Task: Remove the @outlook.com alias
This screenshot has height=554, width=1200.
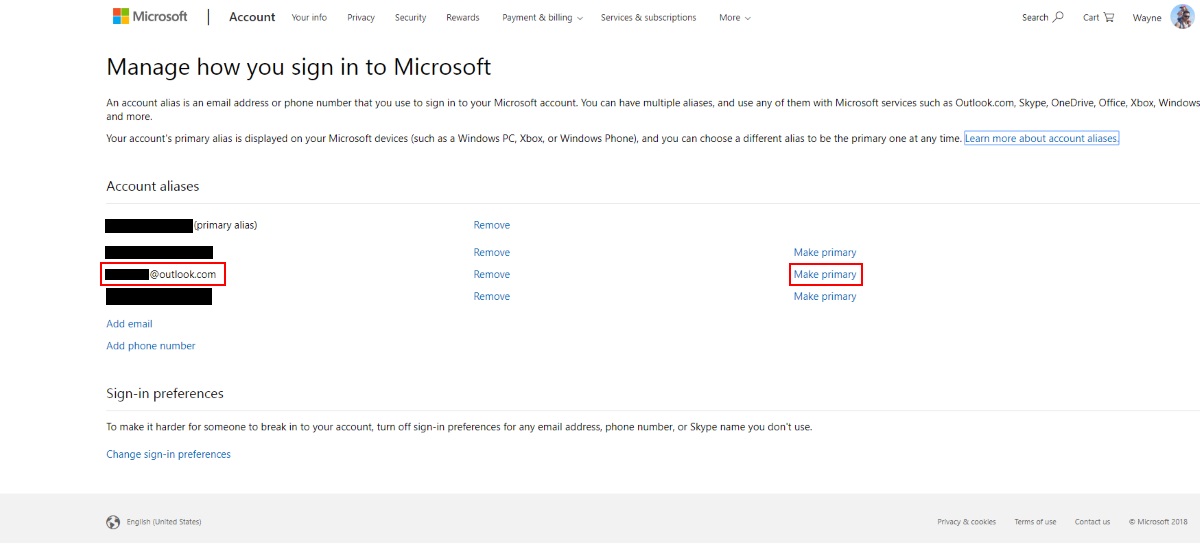Action: pos(492,275)
